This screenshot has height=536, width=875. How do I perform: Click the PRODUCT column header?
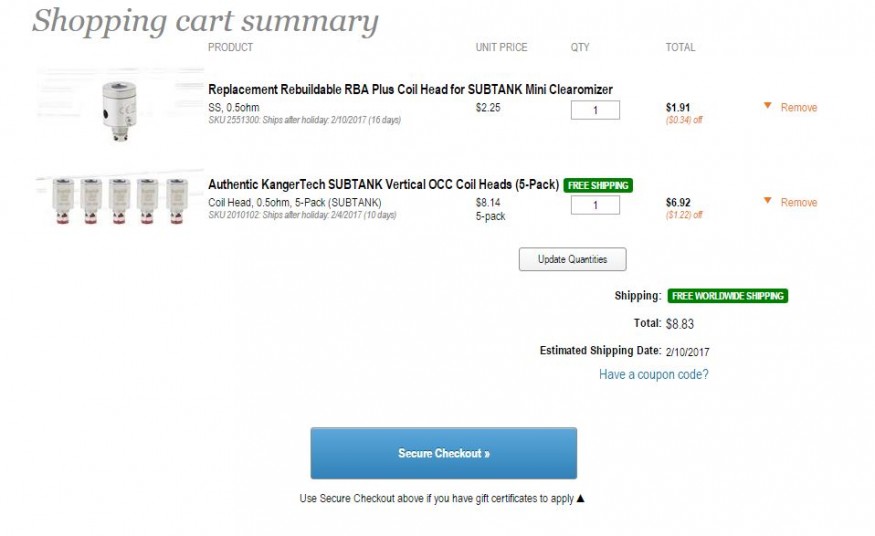[x=230, y=47]
